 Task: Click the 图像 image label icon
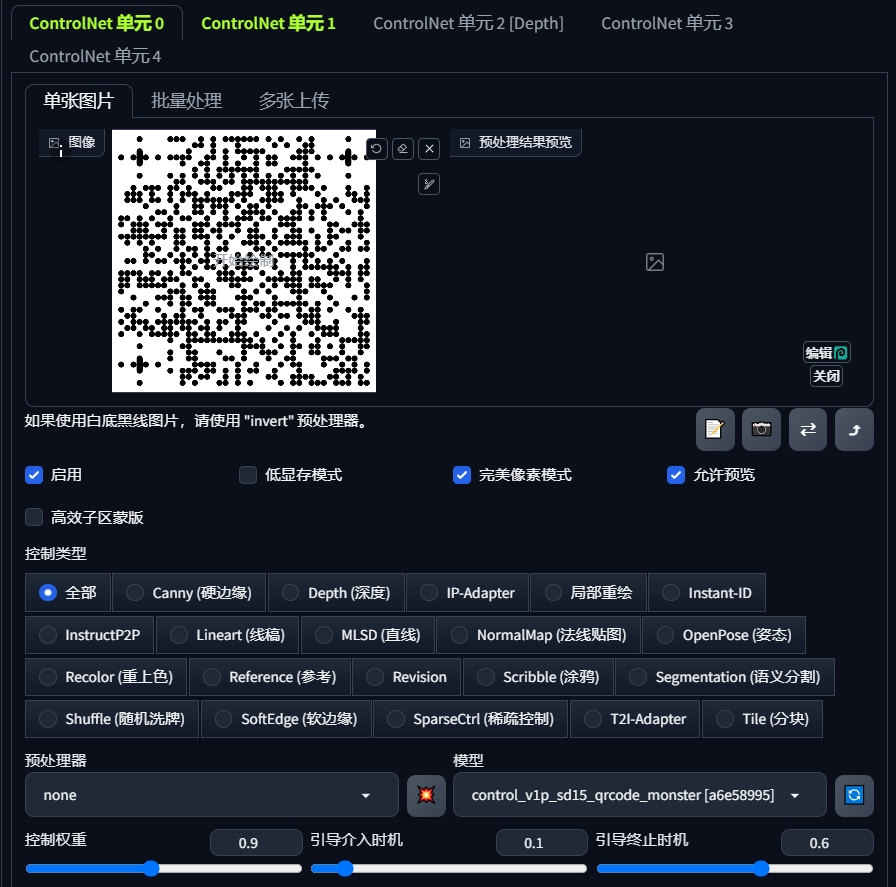coord(54,142)
